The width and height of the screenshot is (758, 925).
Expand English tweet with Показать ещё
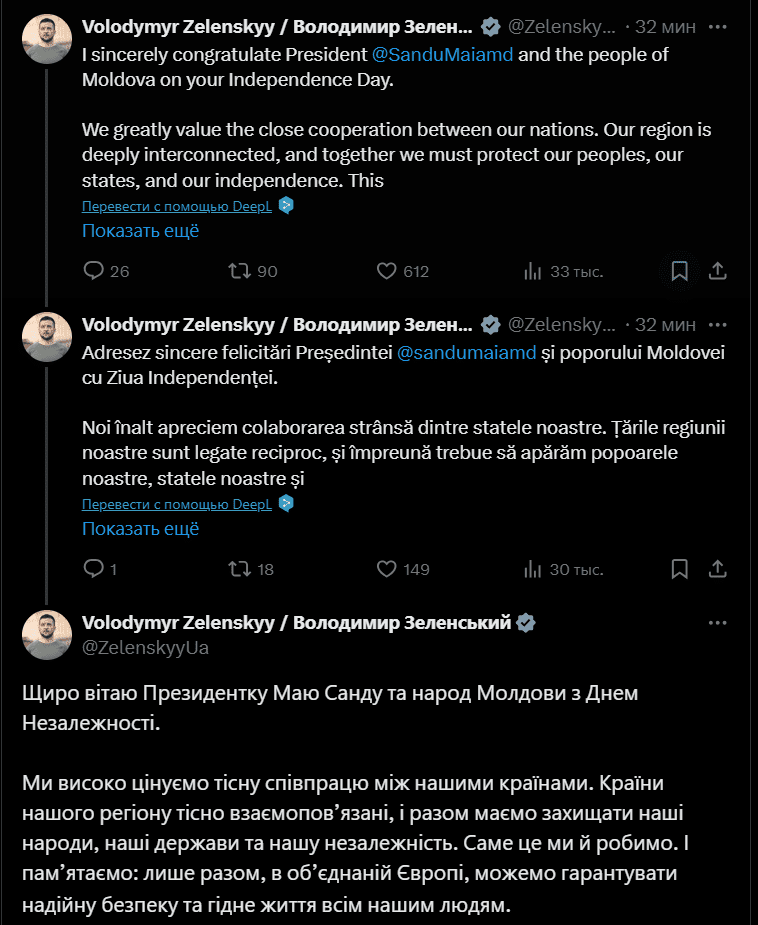click(140, 231)
